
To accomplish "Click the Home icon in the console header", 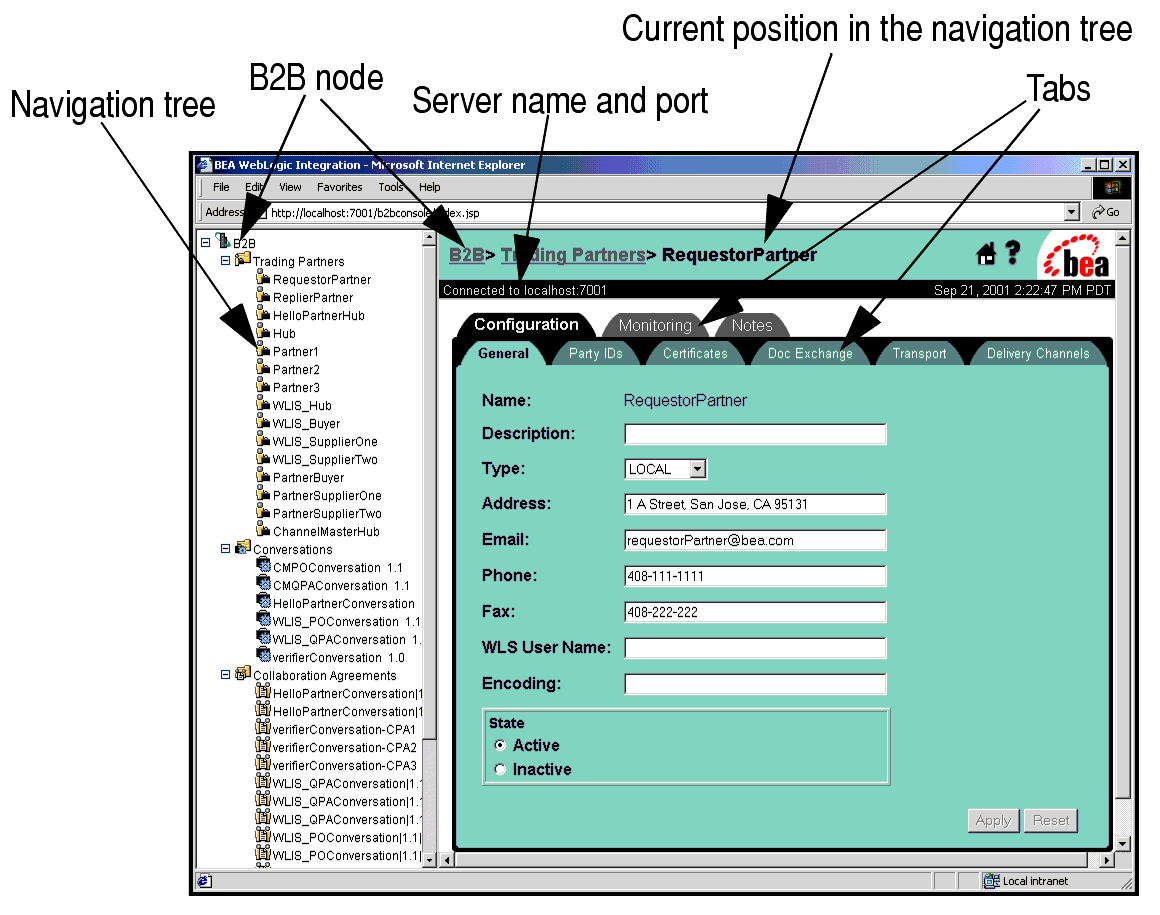I will tap(986, 254).
